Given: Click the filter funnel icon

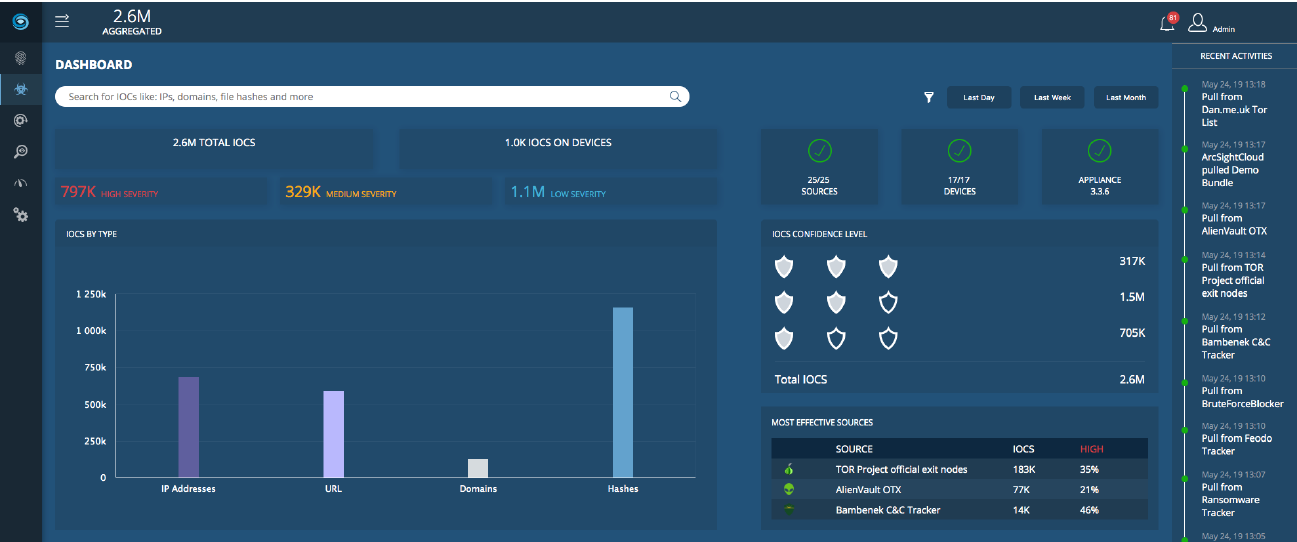Looking at the screenshot, I should (928, 97).
